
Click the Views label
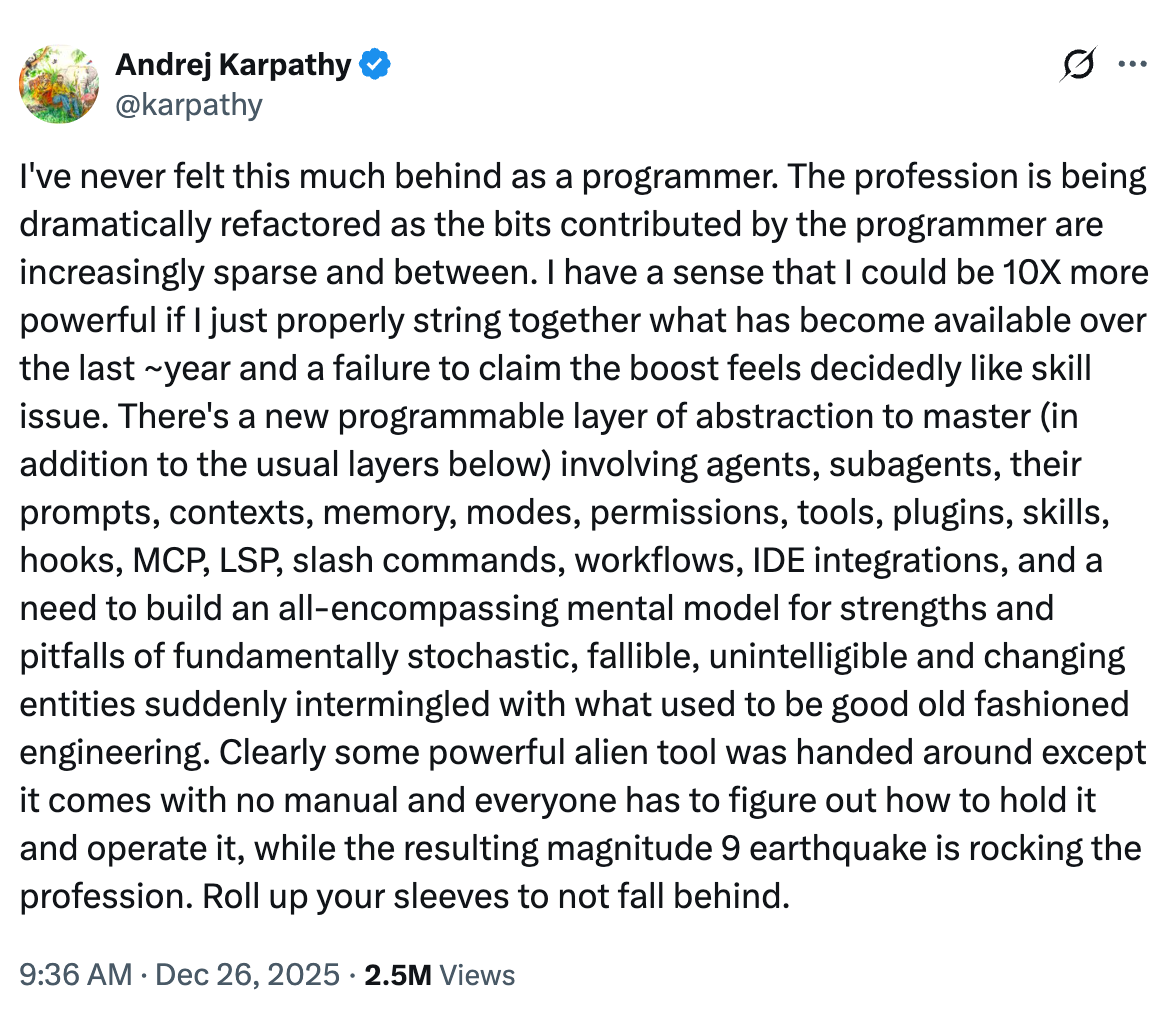477,975
